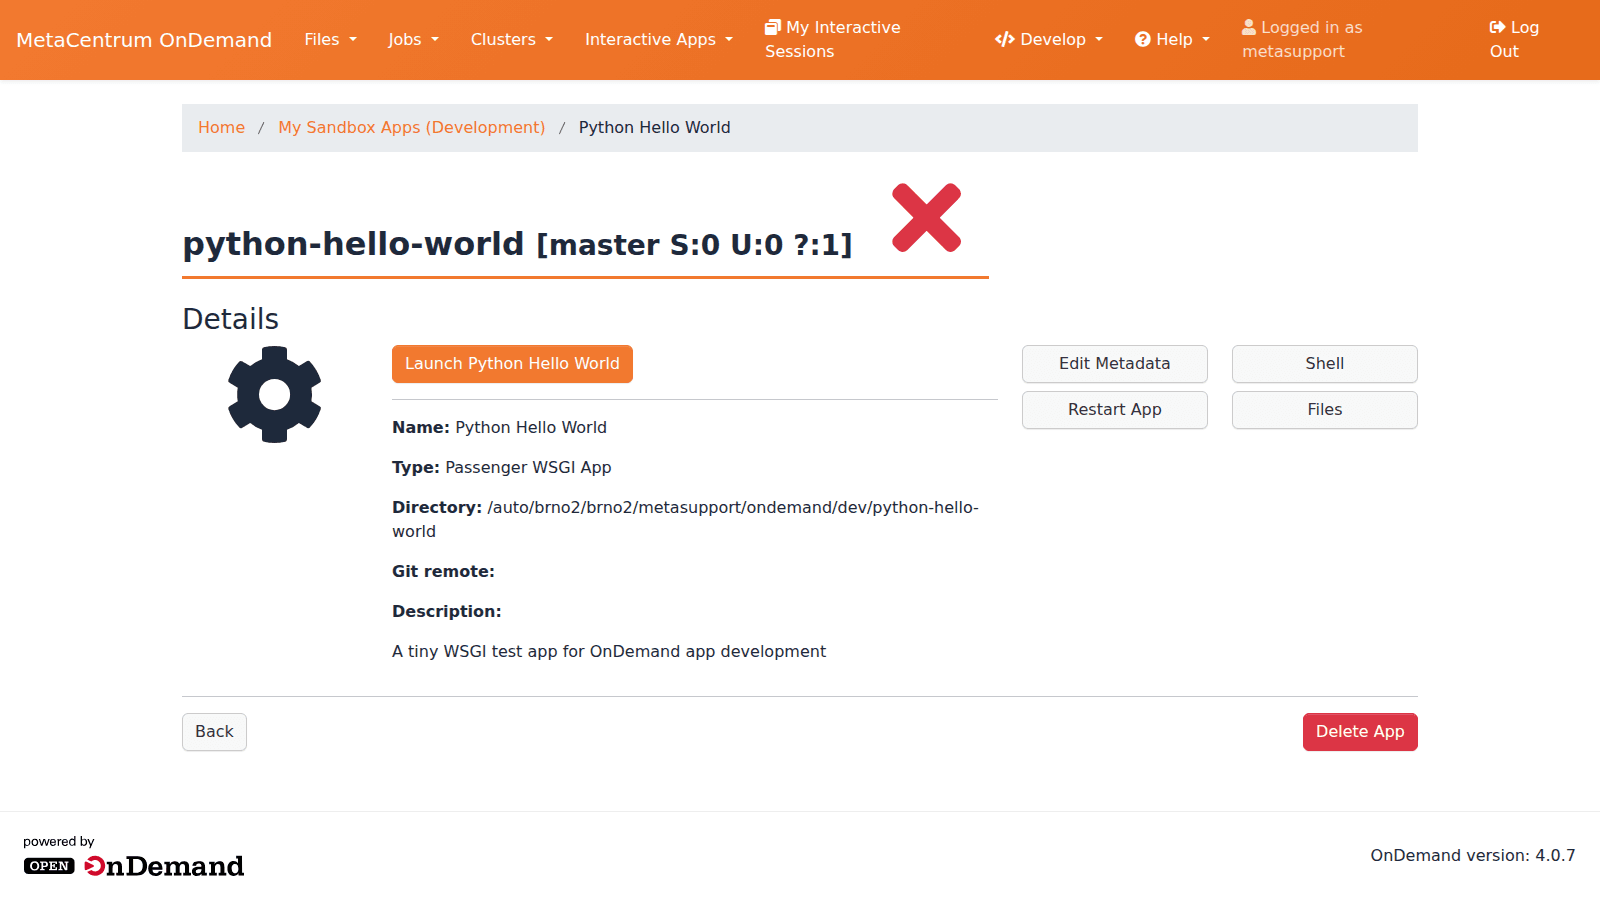
Task: Open the Files dropdown menu
Action: click(x=330, y=39)
